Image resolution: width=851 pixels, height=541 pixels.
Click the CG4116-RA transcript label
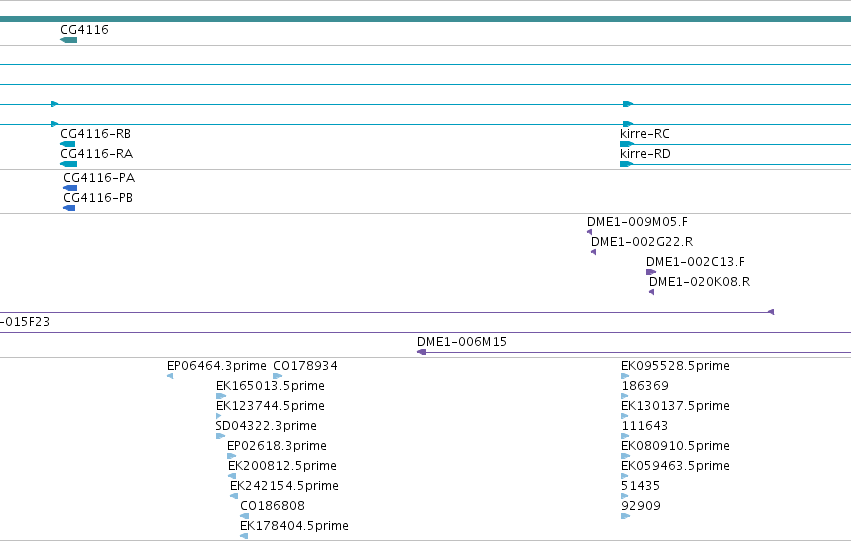tap(97, 154)
